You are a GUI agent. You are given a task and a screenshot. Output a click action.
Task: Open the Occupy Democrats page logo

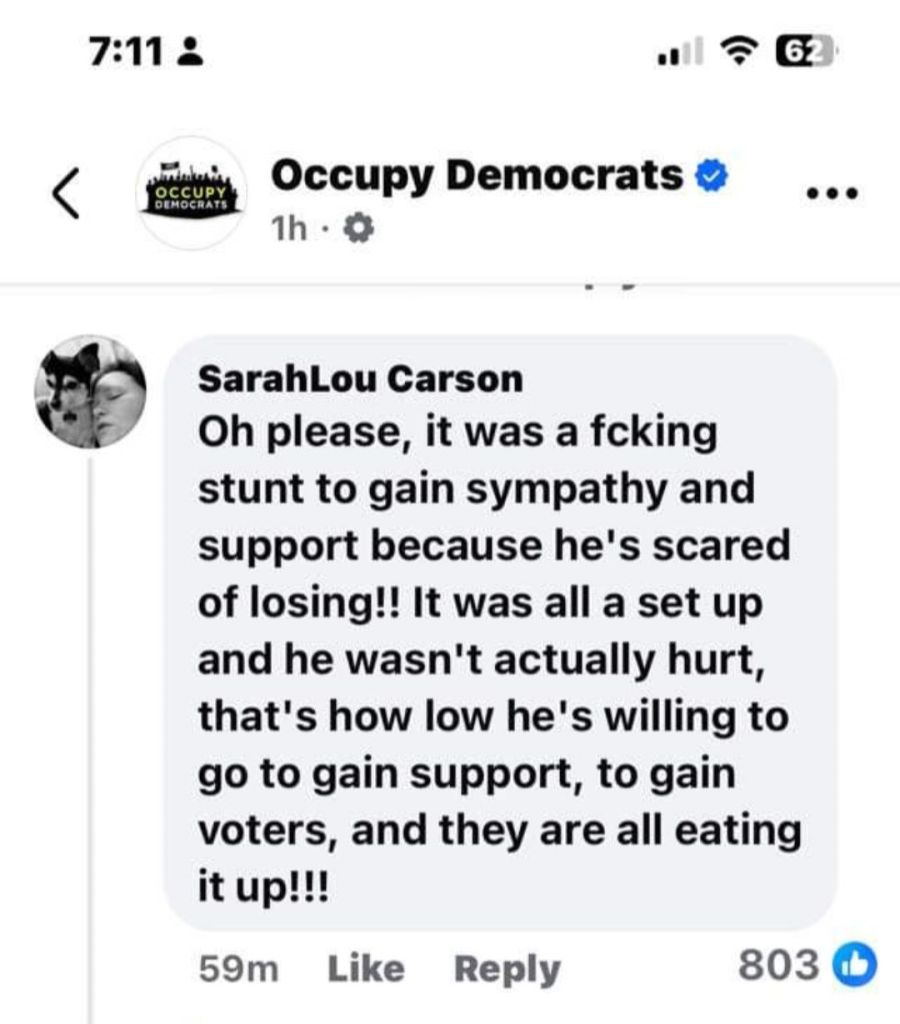(x=189, y=193)
